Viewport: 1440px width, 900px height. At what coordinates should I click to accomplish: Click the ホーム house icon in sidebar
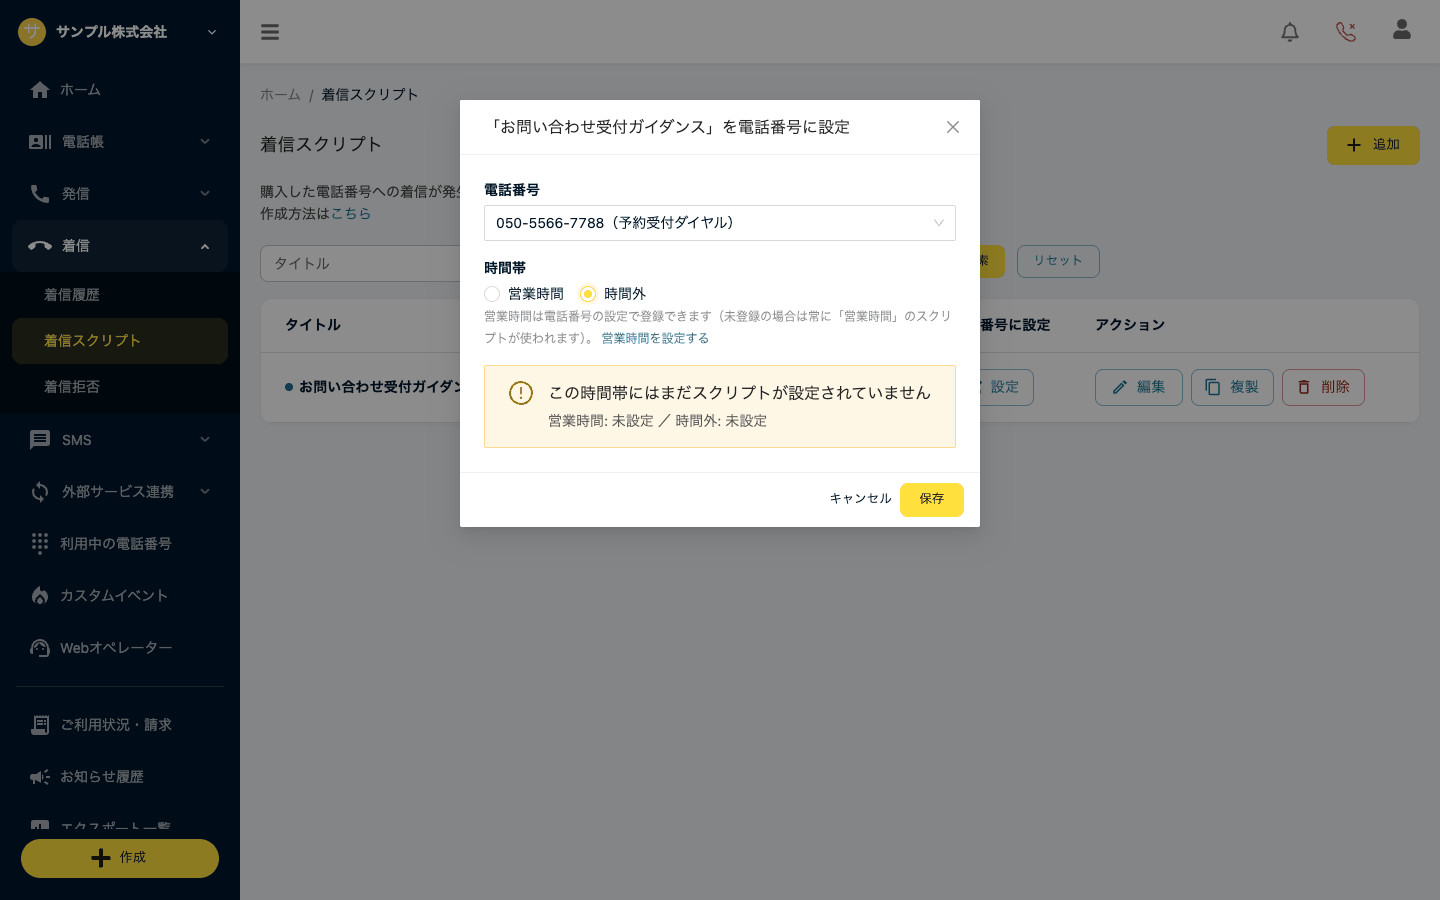(x=40, y=90)
